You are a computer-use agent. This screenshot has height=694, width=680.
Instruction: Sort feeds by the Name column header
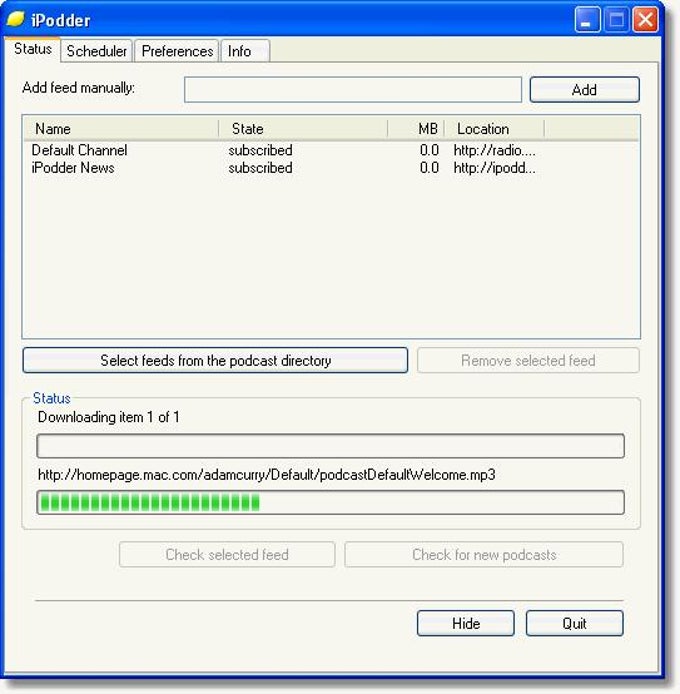tap(121, 129)
